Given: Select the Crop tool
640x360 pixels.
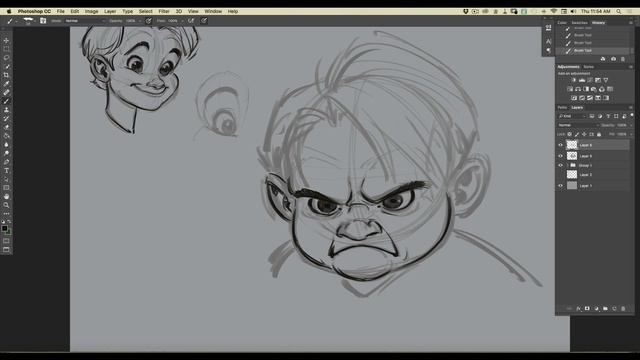Looking at the screenshot, I should [x=6, y=75].
